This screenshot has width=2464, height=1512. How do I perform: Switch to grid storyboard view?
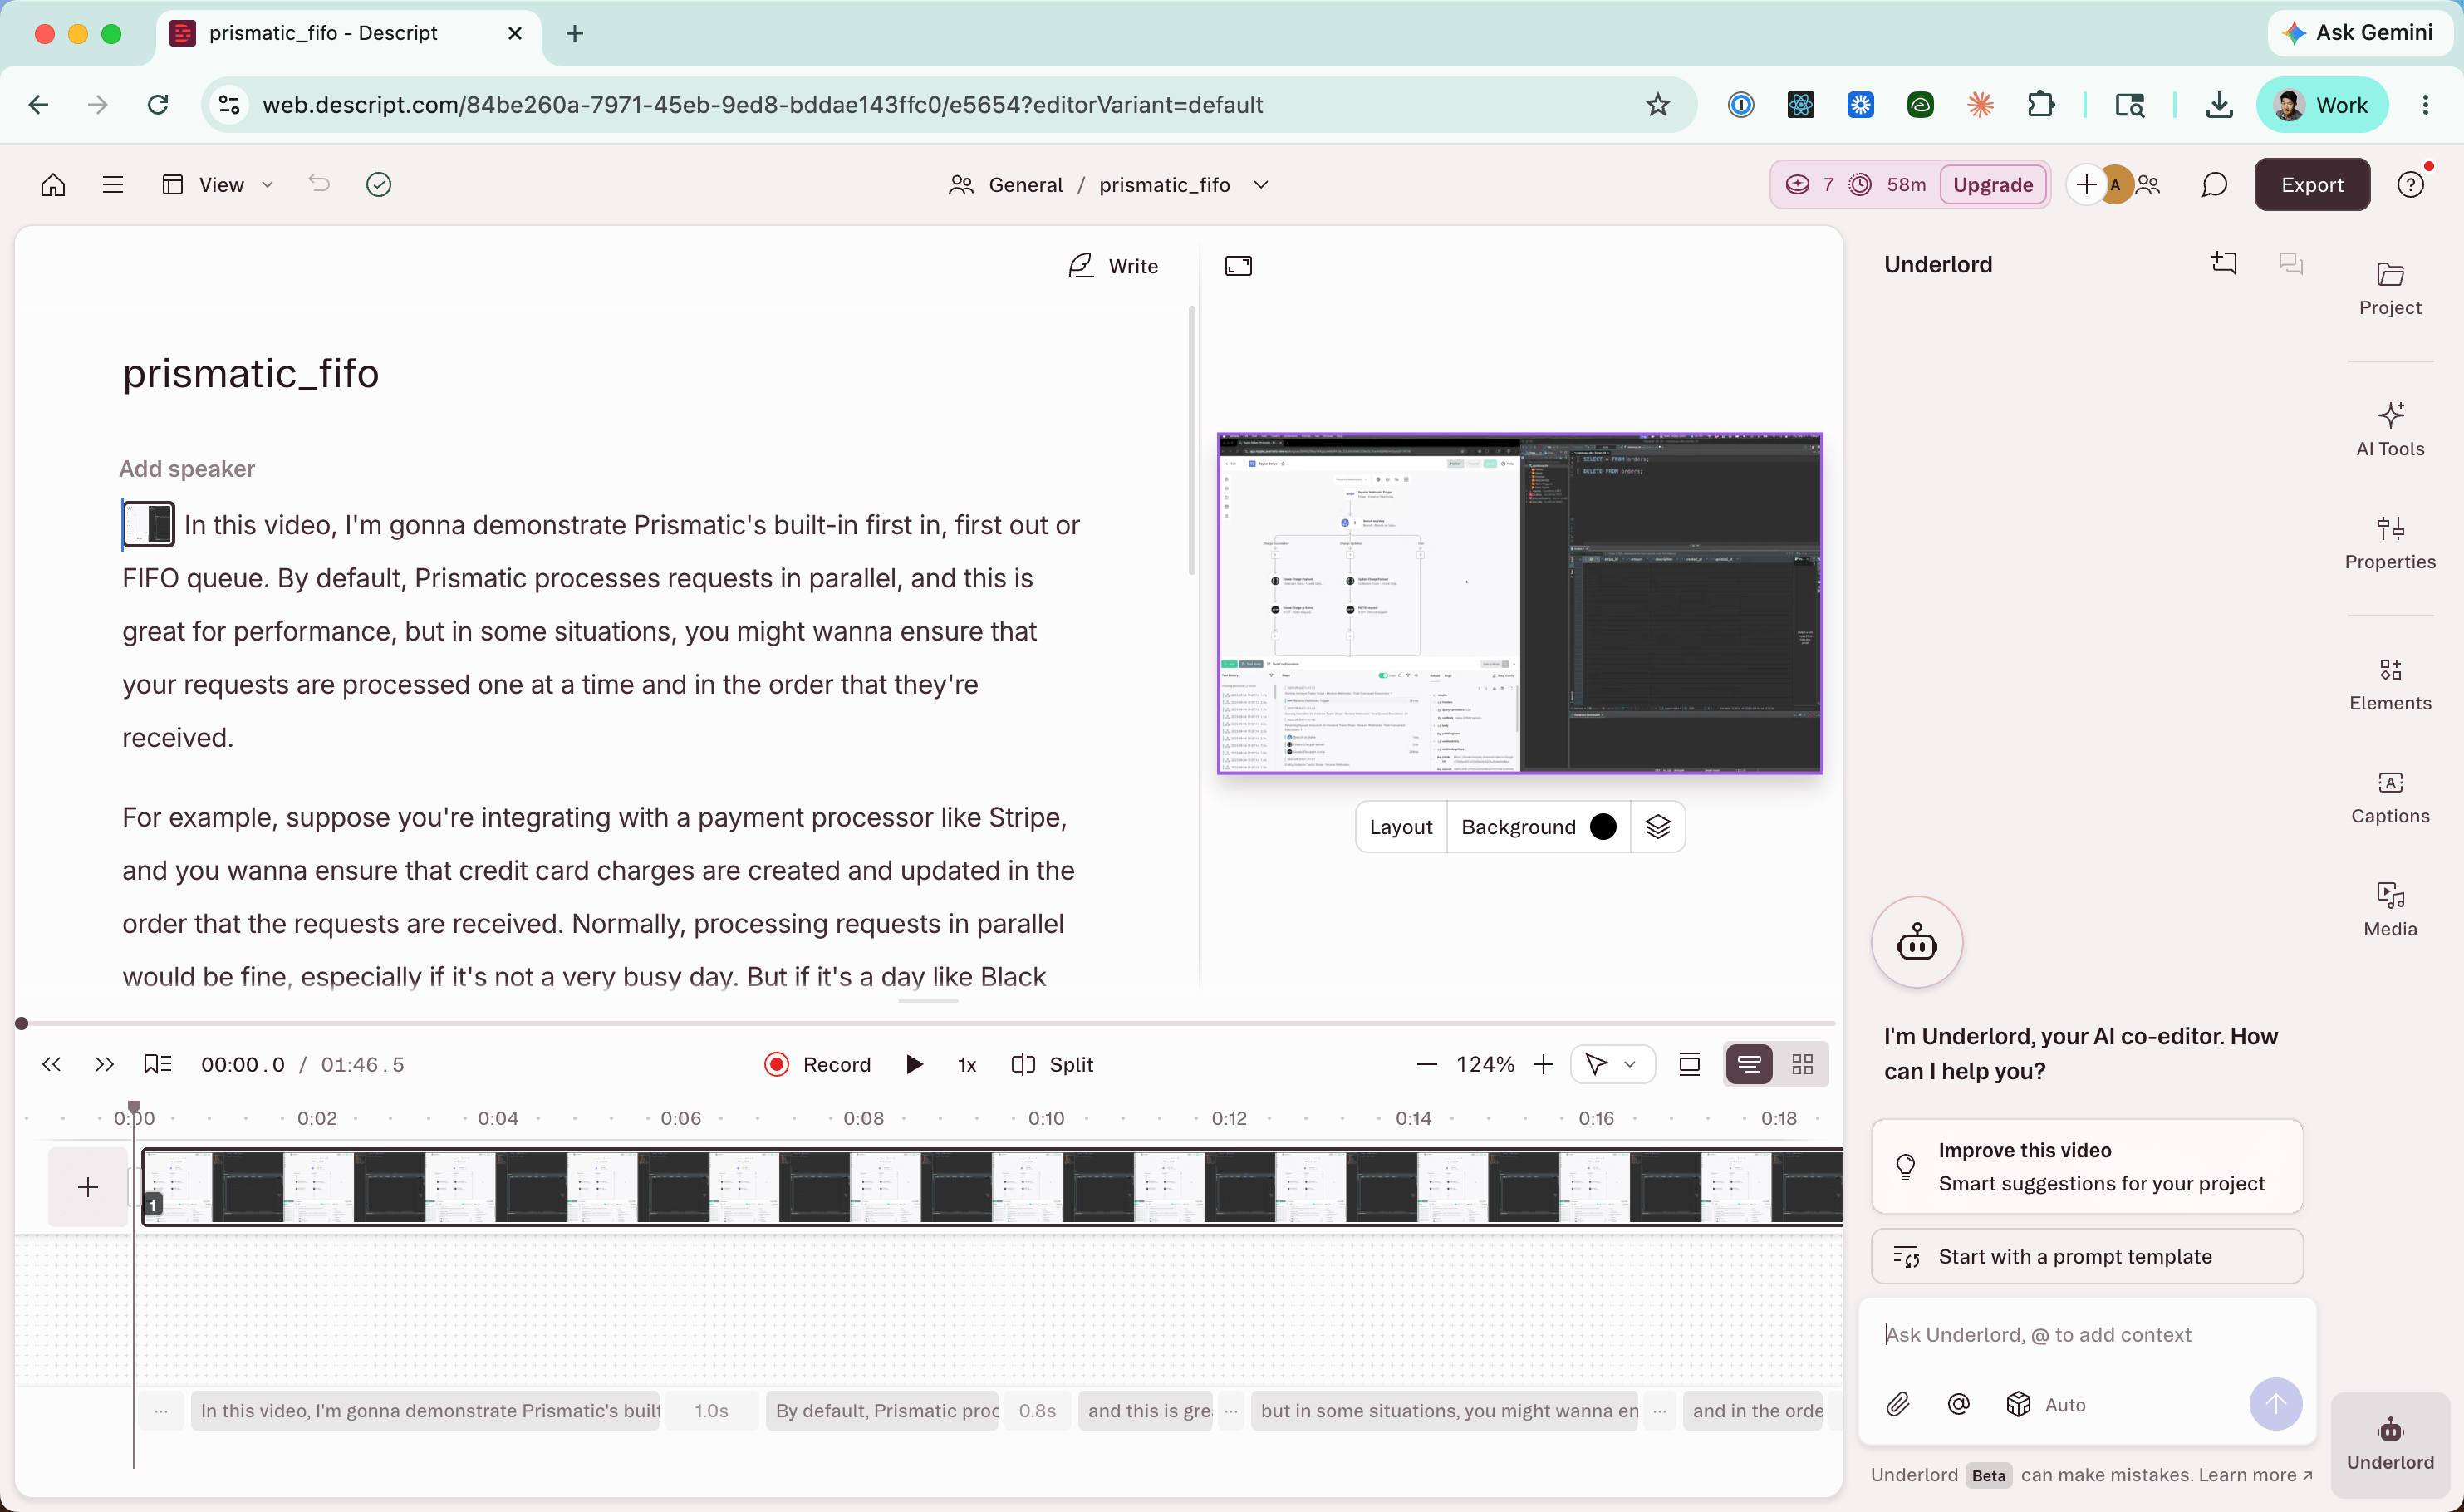(x=1802, y=1064)
